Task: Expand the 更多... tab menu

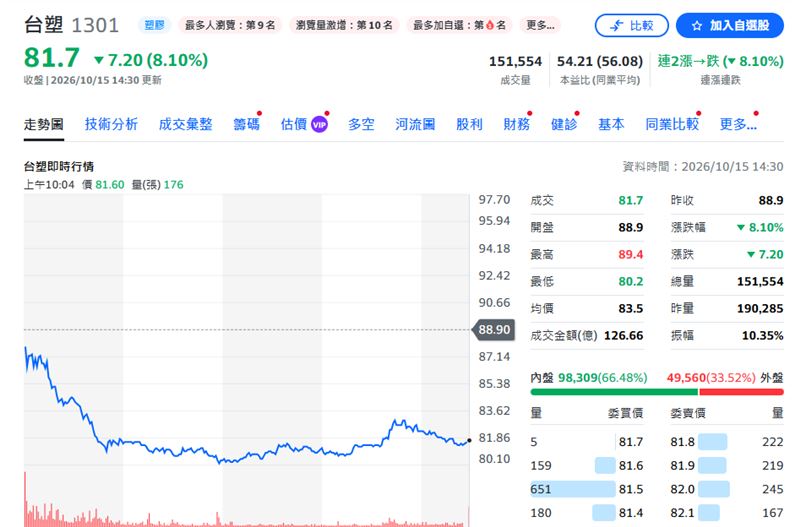Action: pos(738,124)
